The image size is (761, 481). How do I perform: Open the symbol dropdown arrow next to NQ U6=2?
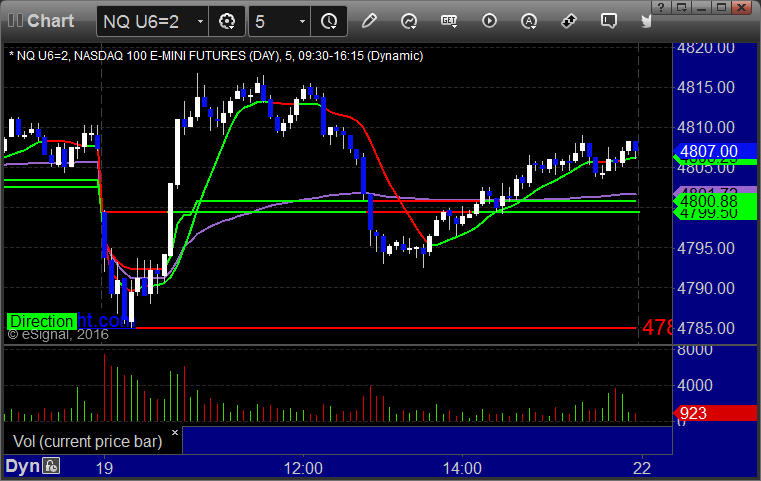[200, 21]
